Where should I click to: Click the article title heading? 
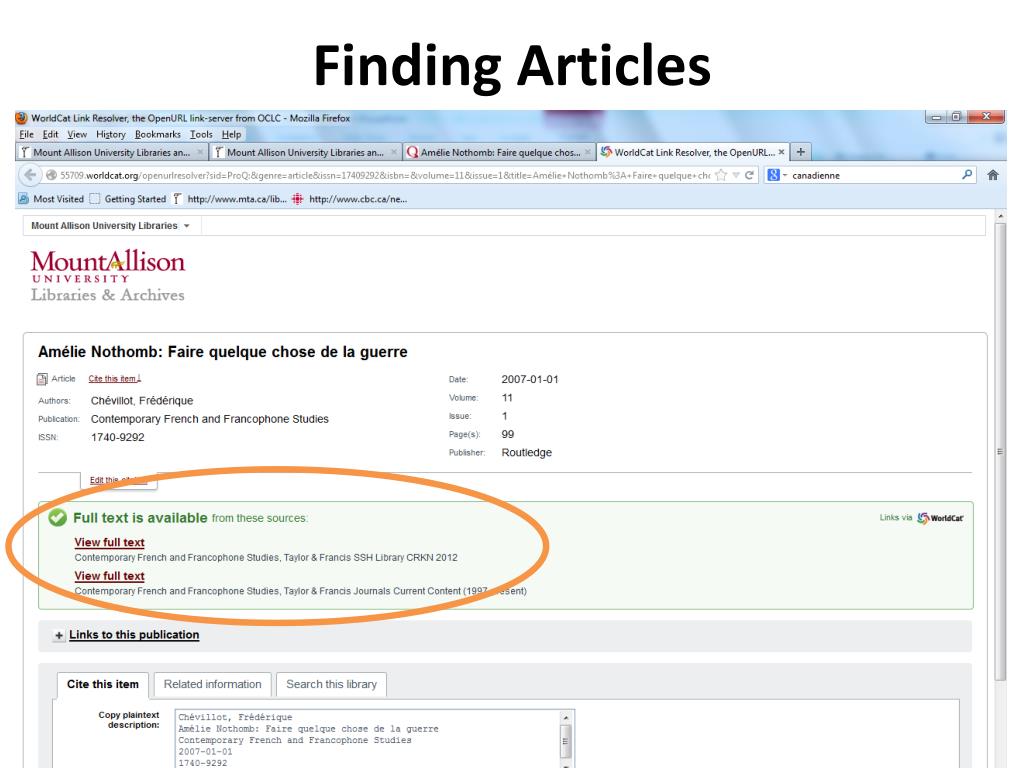pyautogui.click(x=223, y=352)
